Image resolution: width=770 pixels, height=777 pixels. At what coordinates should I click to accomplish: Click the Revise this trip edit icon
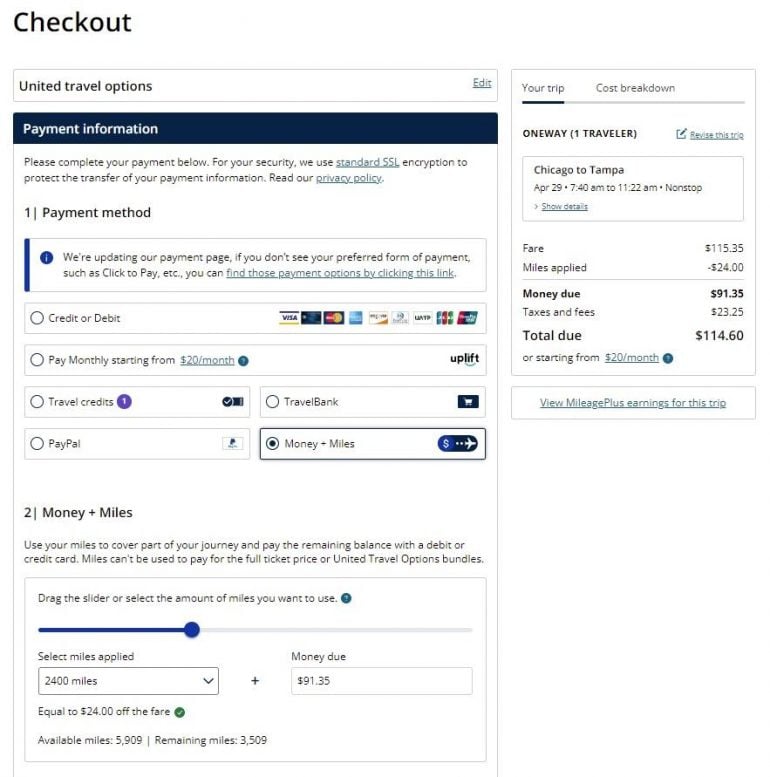point(682,134)
